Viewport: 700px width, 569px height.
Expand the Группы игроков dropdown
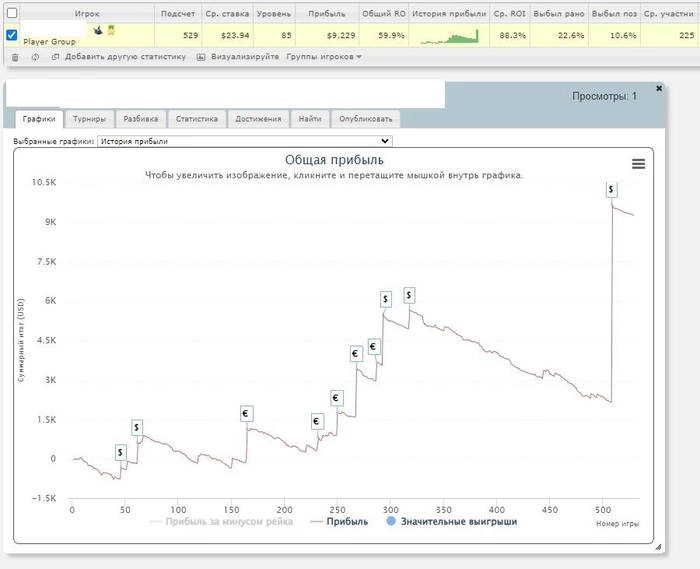(x=324, y=57)
